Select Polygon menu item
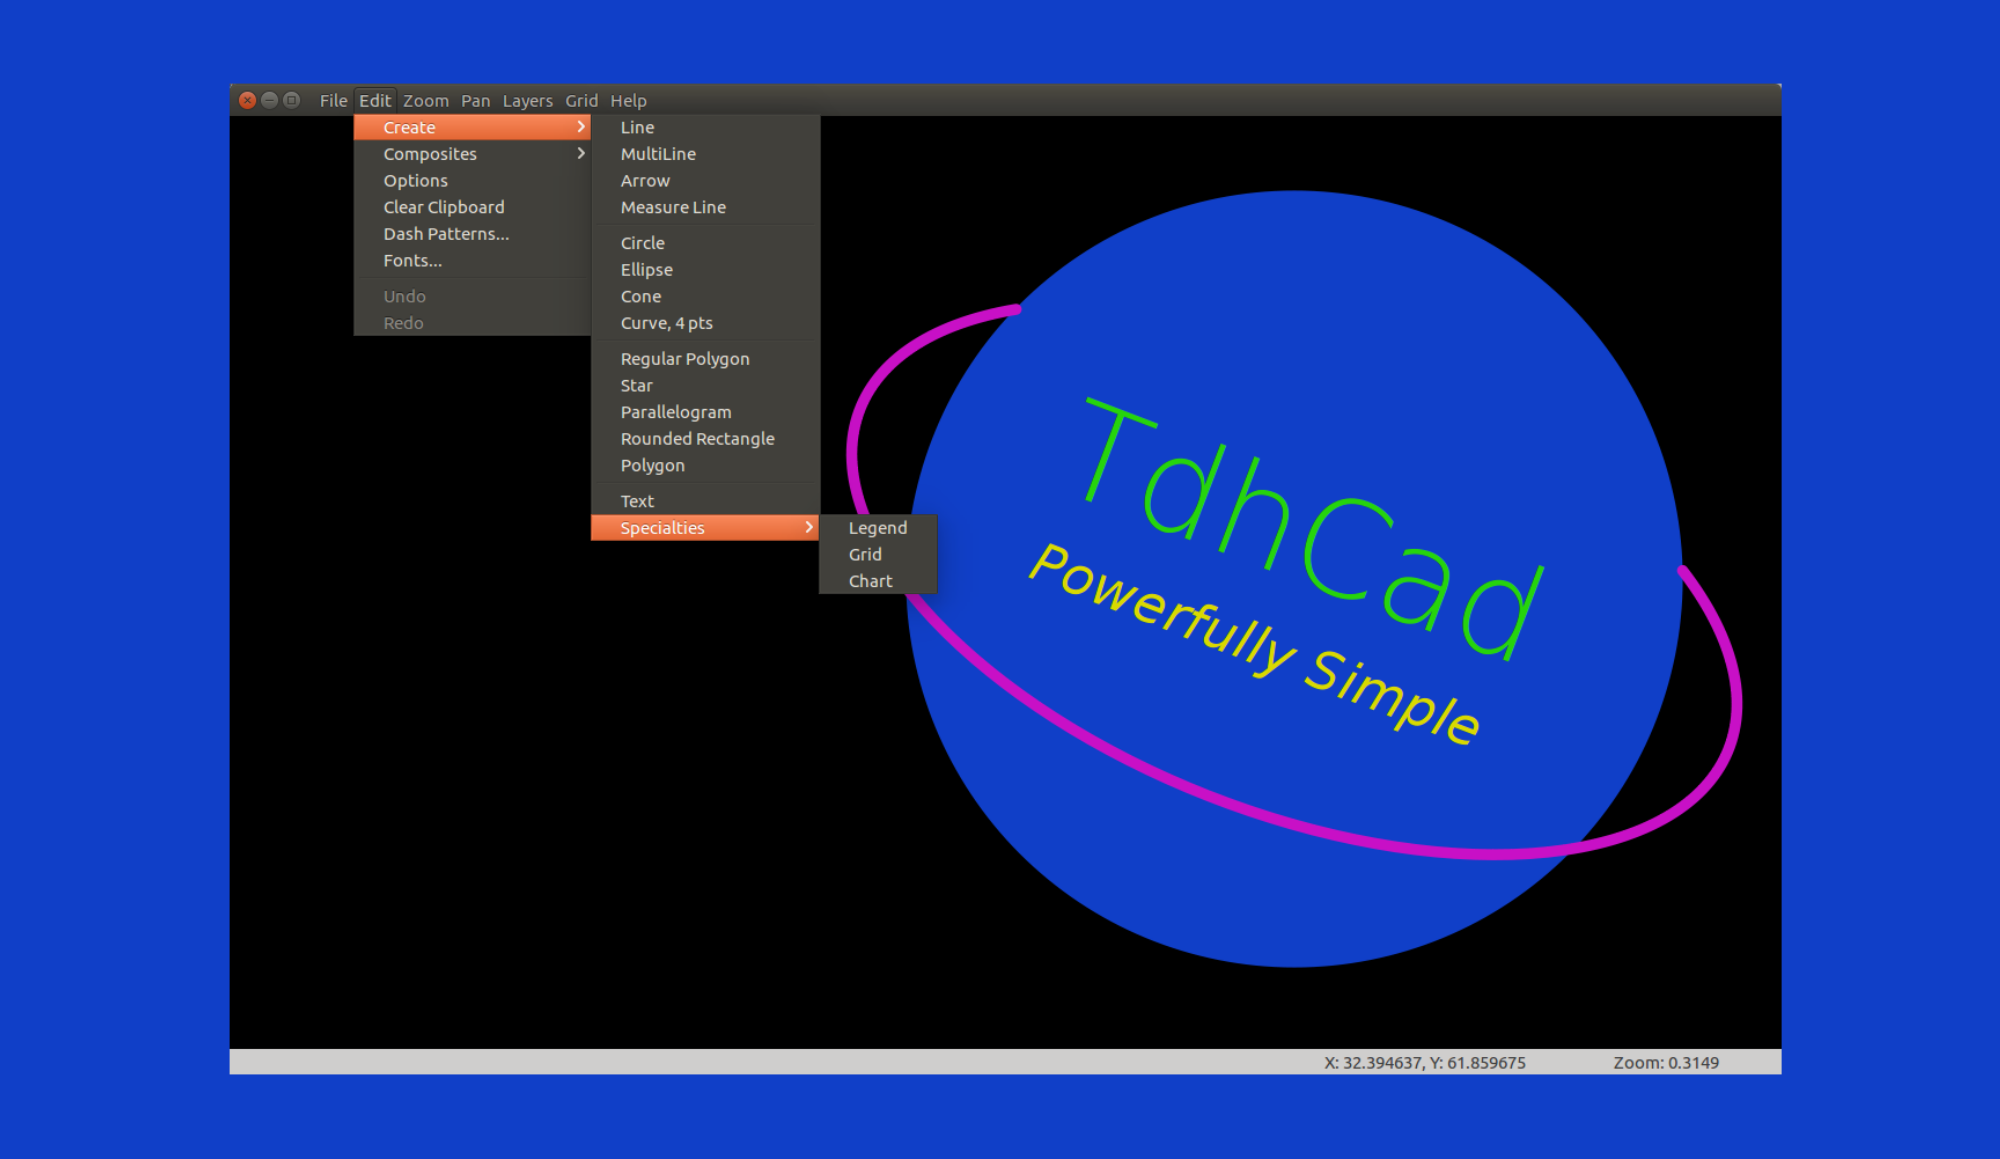This screenshot has height=1159, width=2000. tap(706, 465)
